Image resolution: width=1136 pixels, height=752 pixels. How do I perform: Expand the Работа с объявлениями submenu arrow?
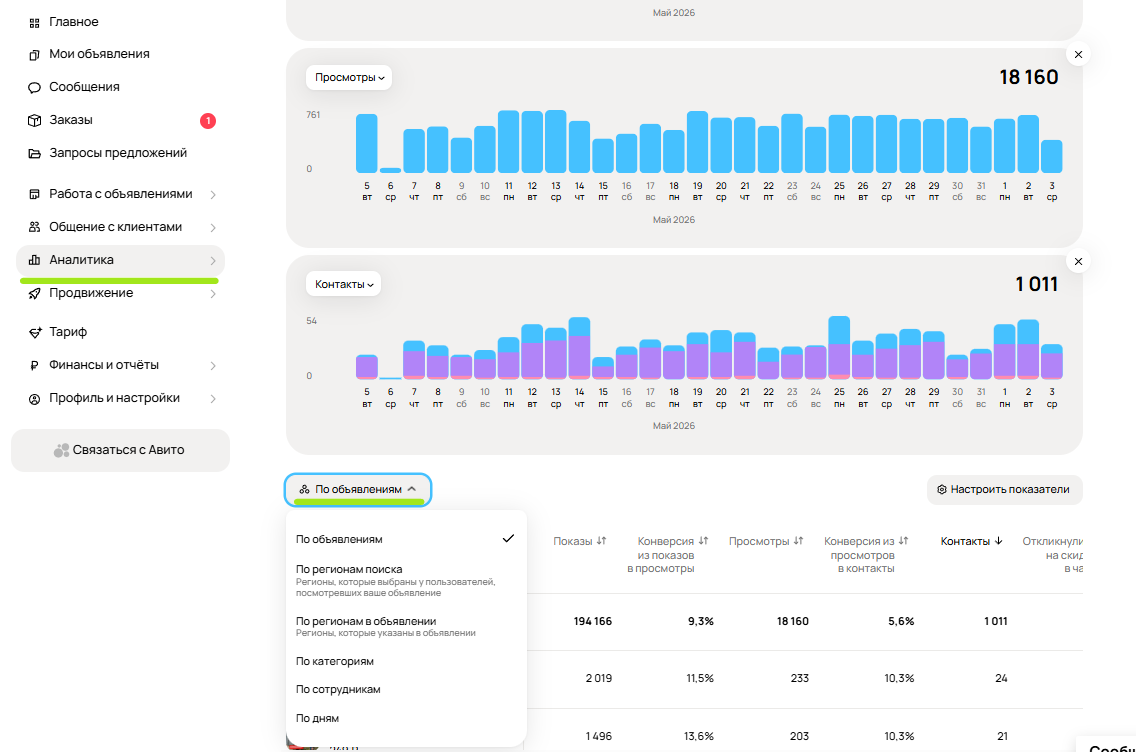[x=213, y=195]
